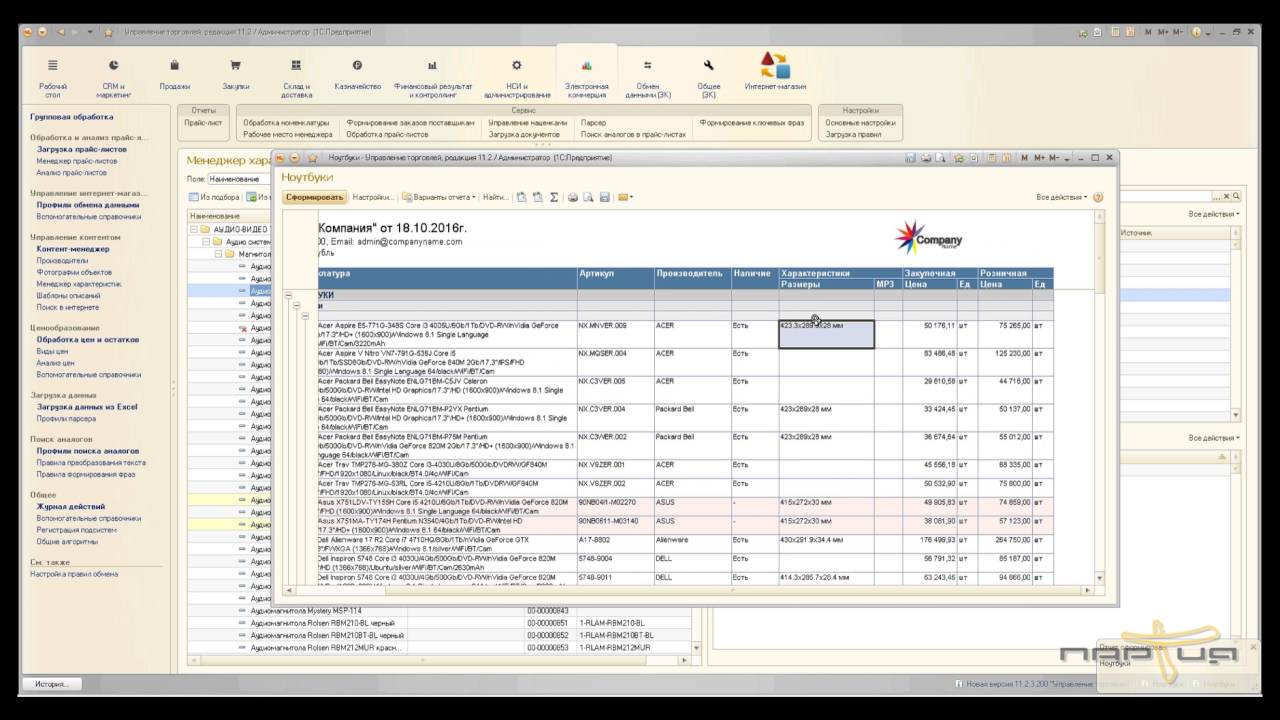Open the Электронная коммерция section
The height and width of the screenshot is (720, 1280).
(586, 76)
